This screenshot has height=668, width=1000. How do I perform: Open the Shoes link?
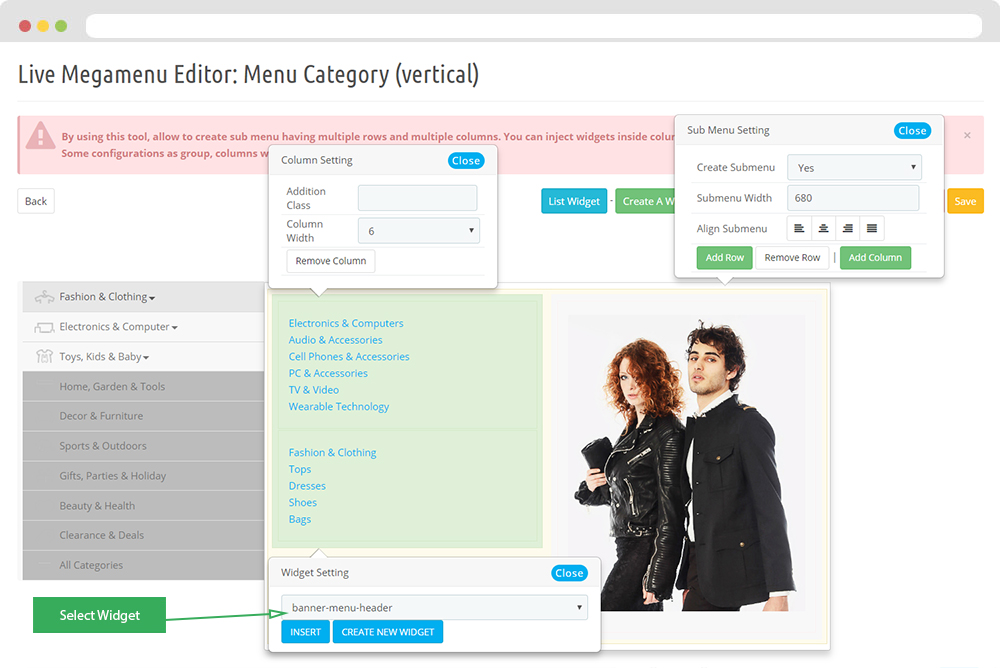tap(302, 502)
